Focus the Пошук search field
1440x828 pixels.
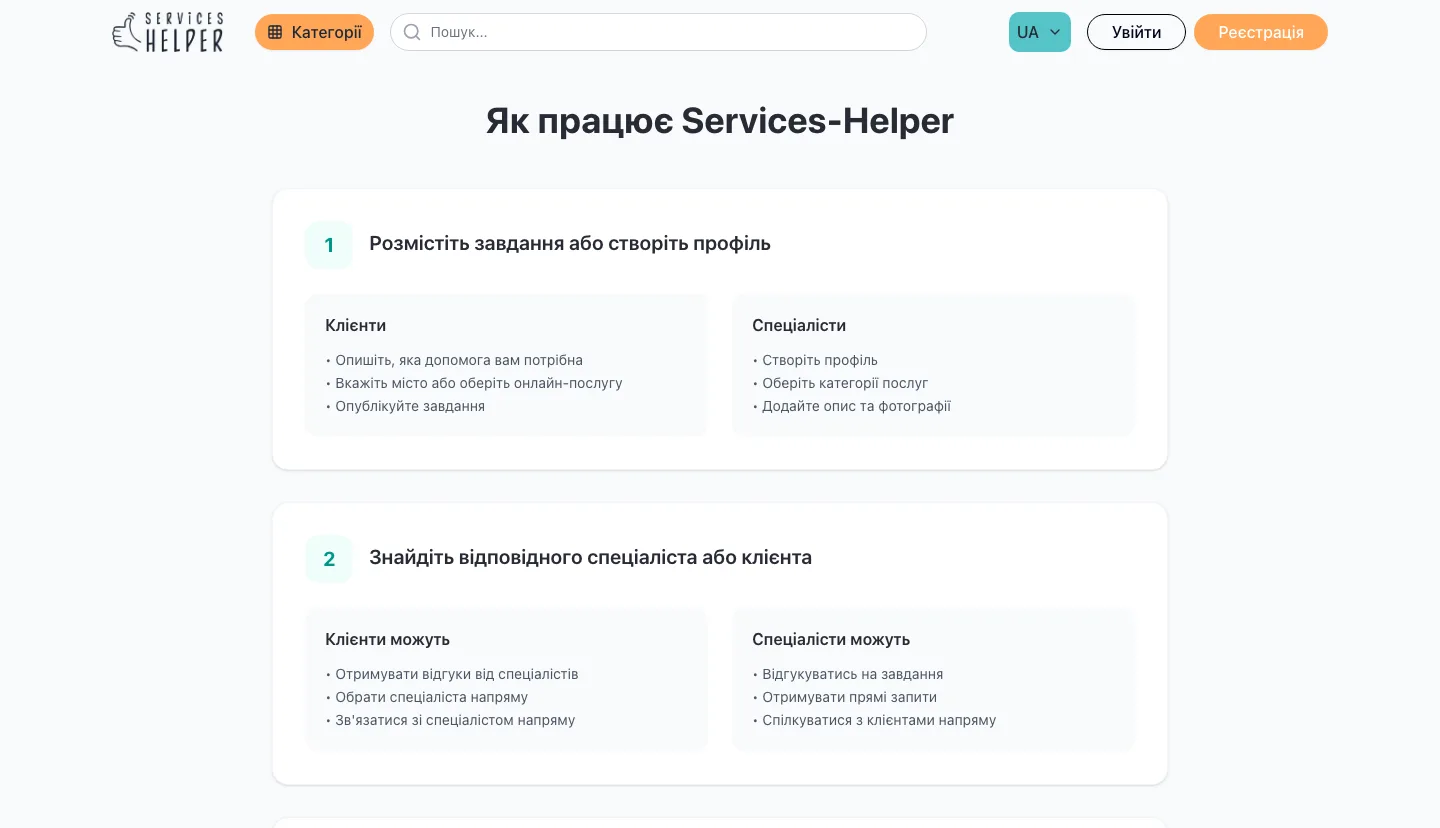pyautogui.click(x=658, y=32)
